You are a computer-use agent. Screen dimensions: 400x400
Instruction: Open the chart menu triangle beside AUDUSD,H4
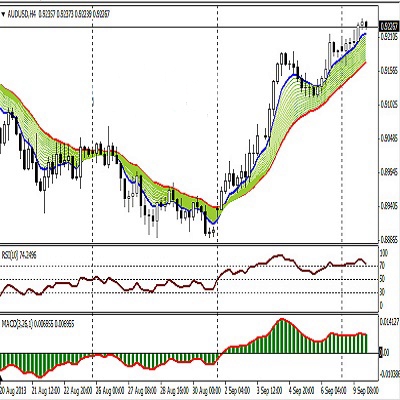click(x=3, y=14)
